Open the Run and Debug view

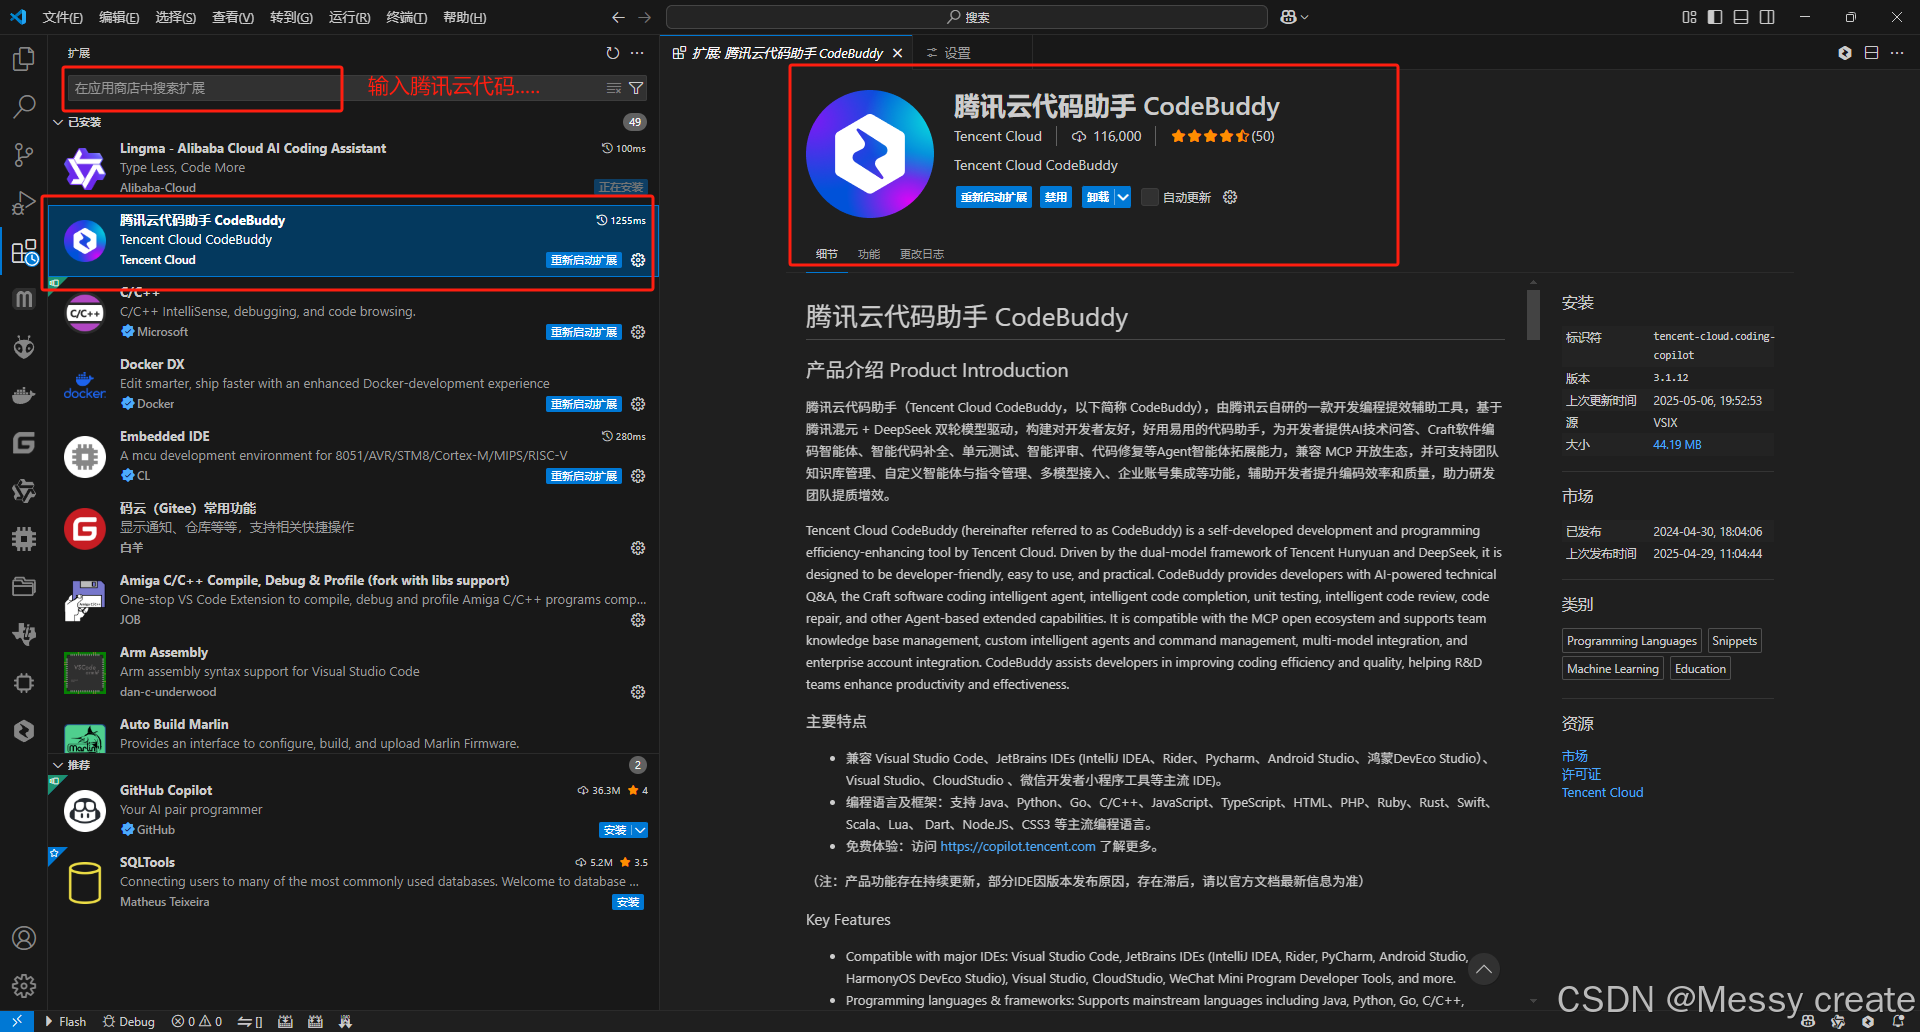(24, 203)
